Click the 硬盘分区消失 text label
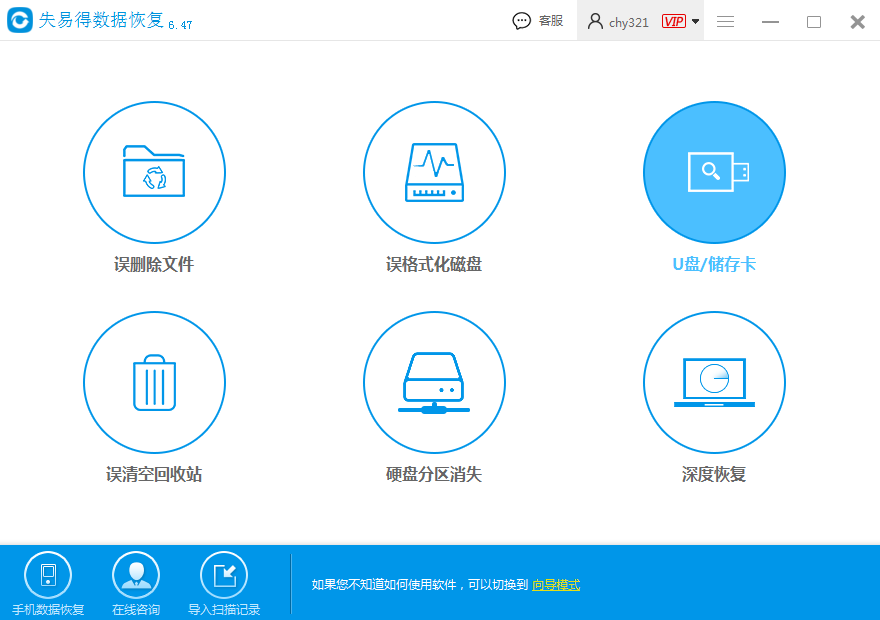The width and height of the screenshot is (880, 620). click(x=434, y=474)
